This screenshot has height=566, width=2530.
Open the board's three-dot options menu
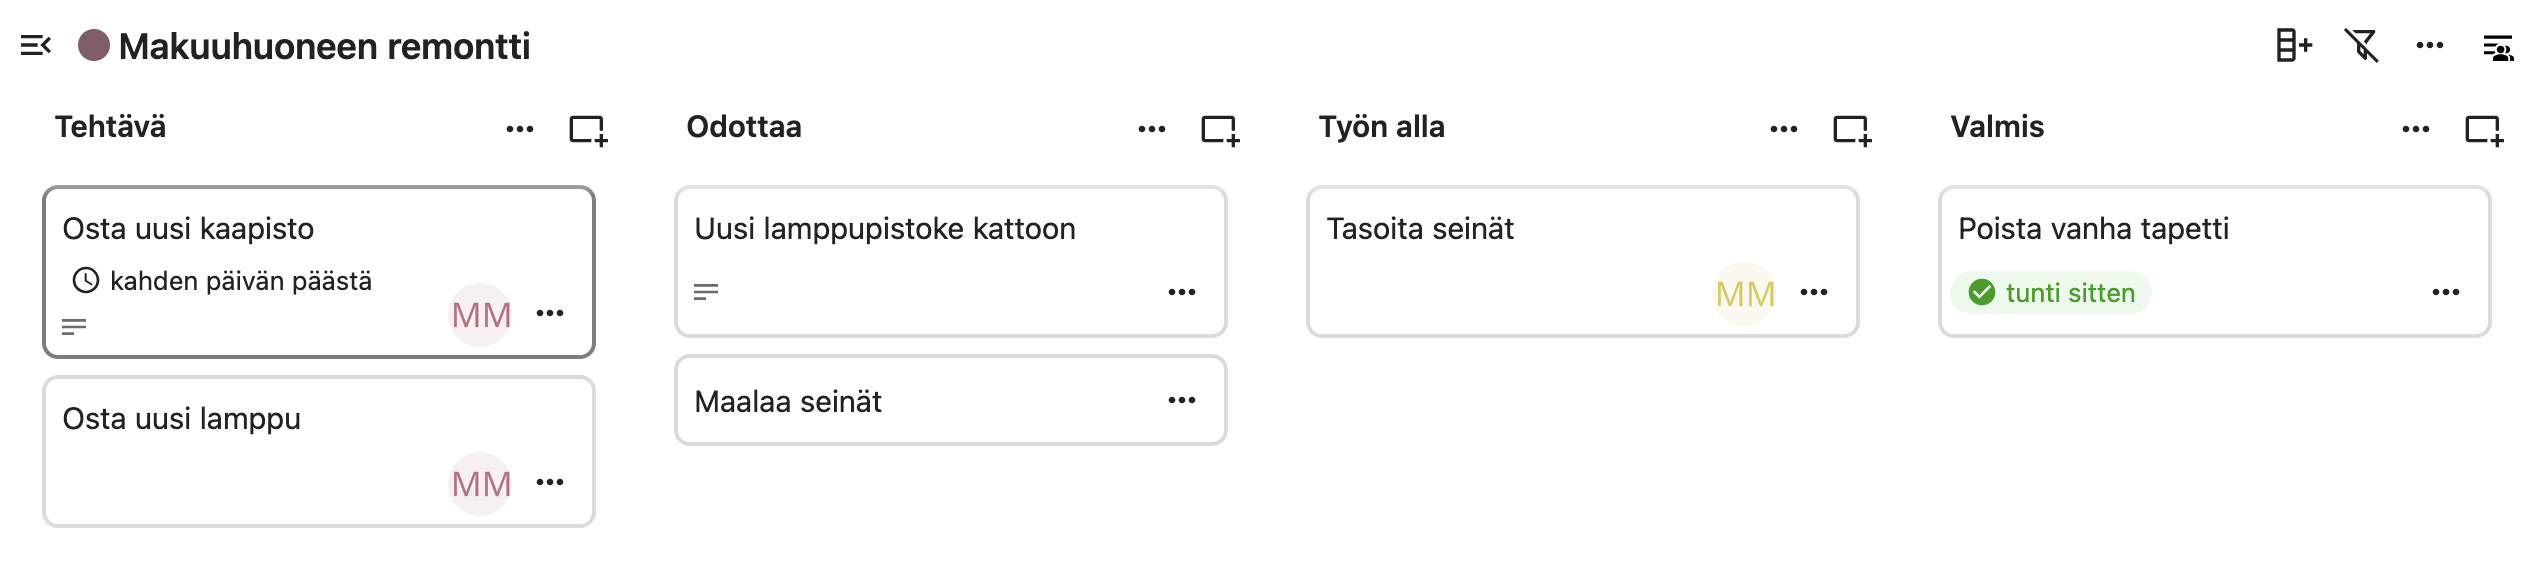pos(2429,46)
